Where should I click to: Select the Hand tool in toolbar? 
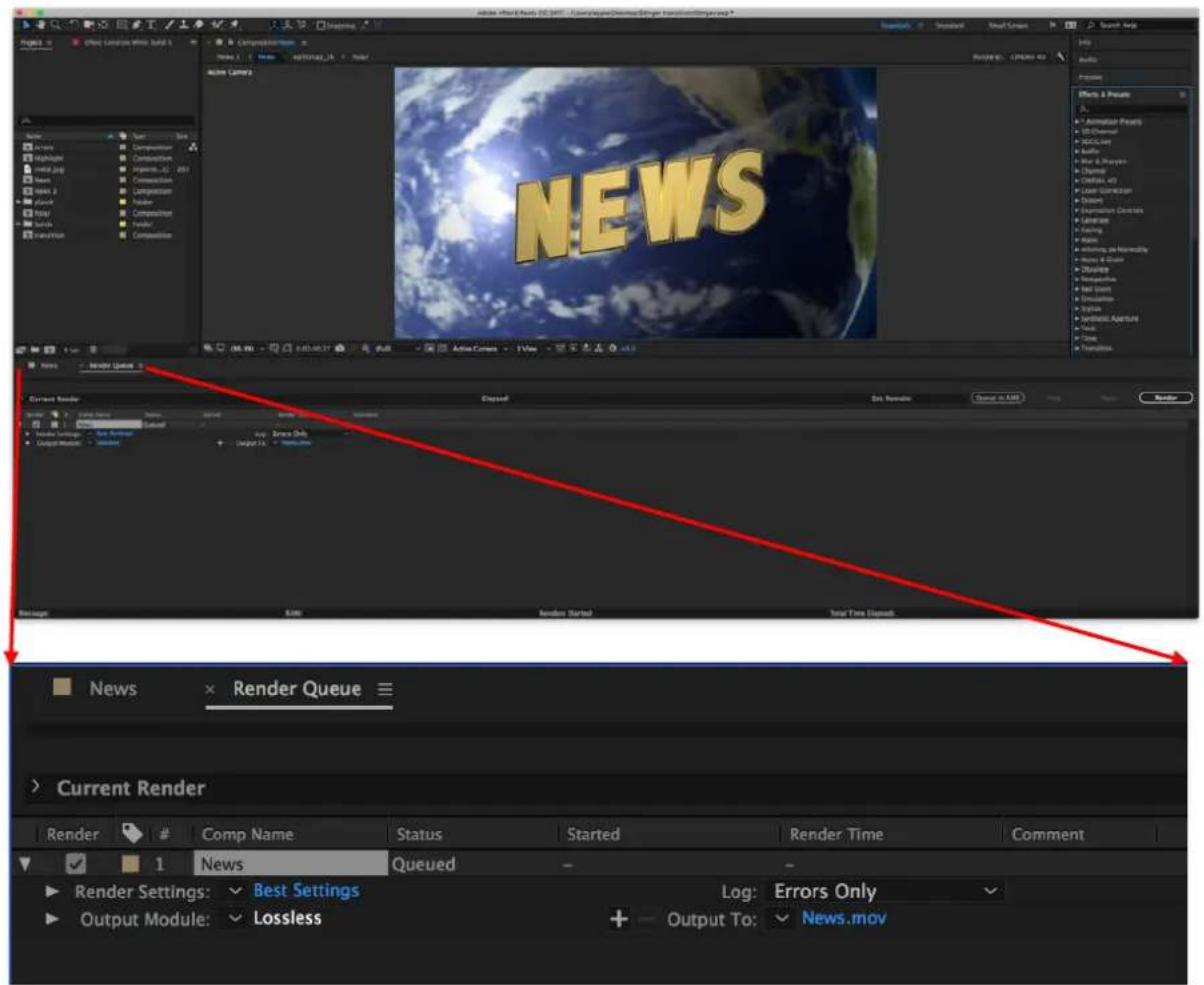coord(42,25)
